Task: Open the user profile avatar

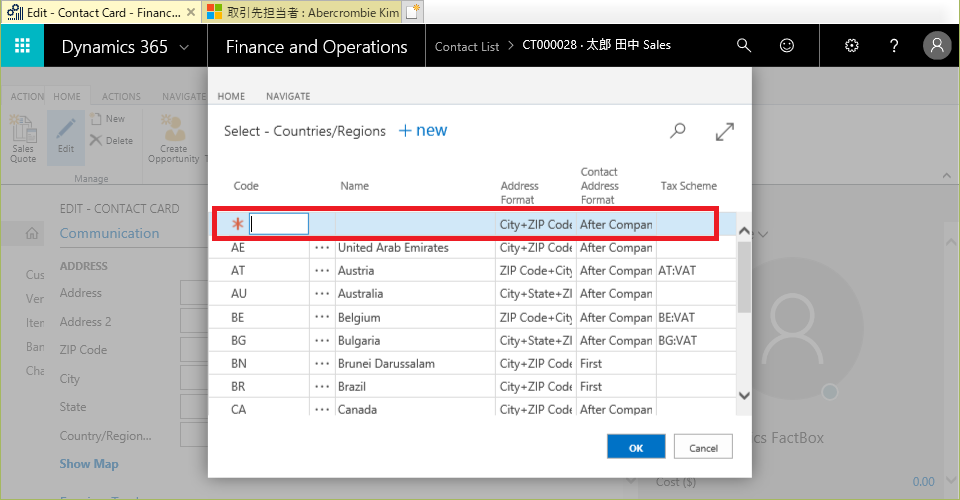Action: click(937, 46)
